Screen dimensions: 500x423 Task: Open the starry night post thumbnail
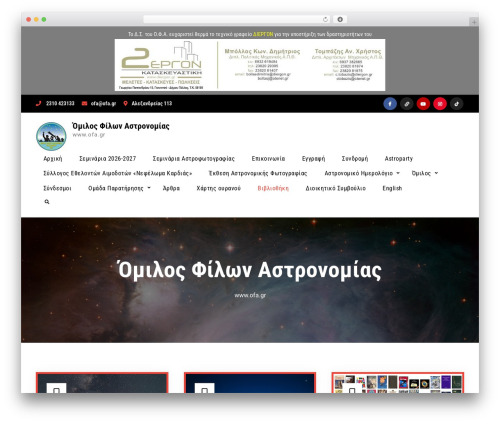click(x=102, y=383)
